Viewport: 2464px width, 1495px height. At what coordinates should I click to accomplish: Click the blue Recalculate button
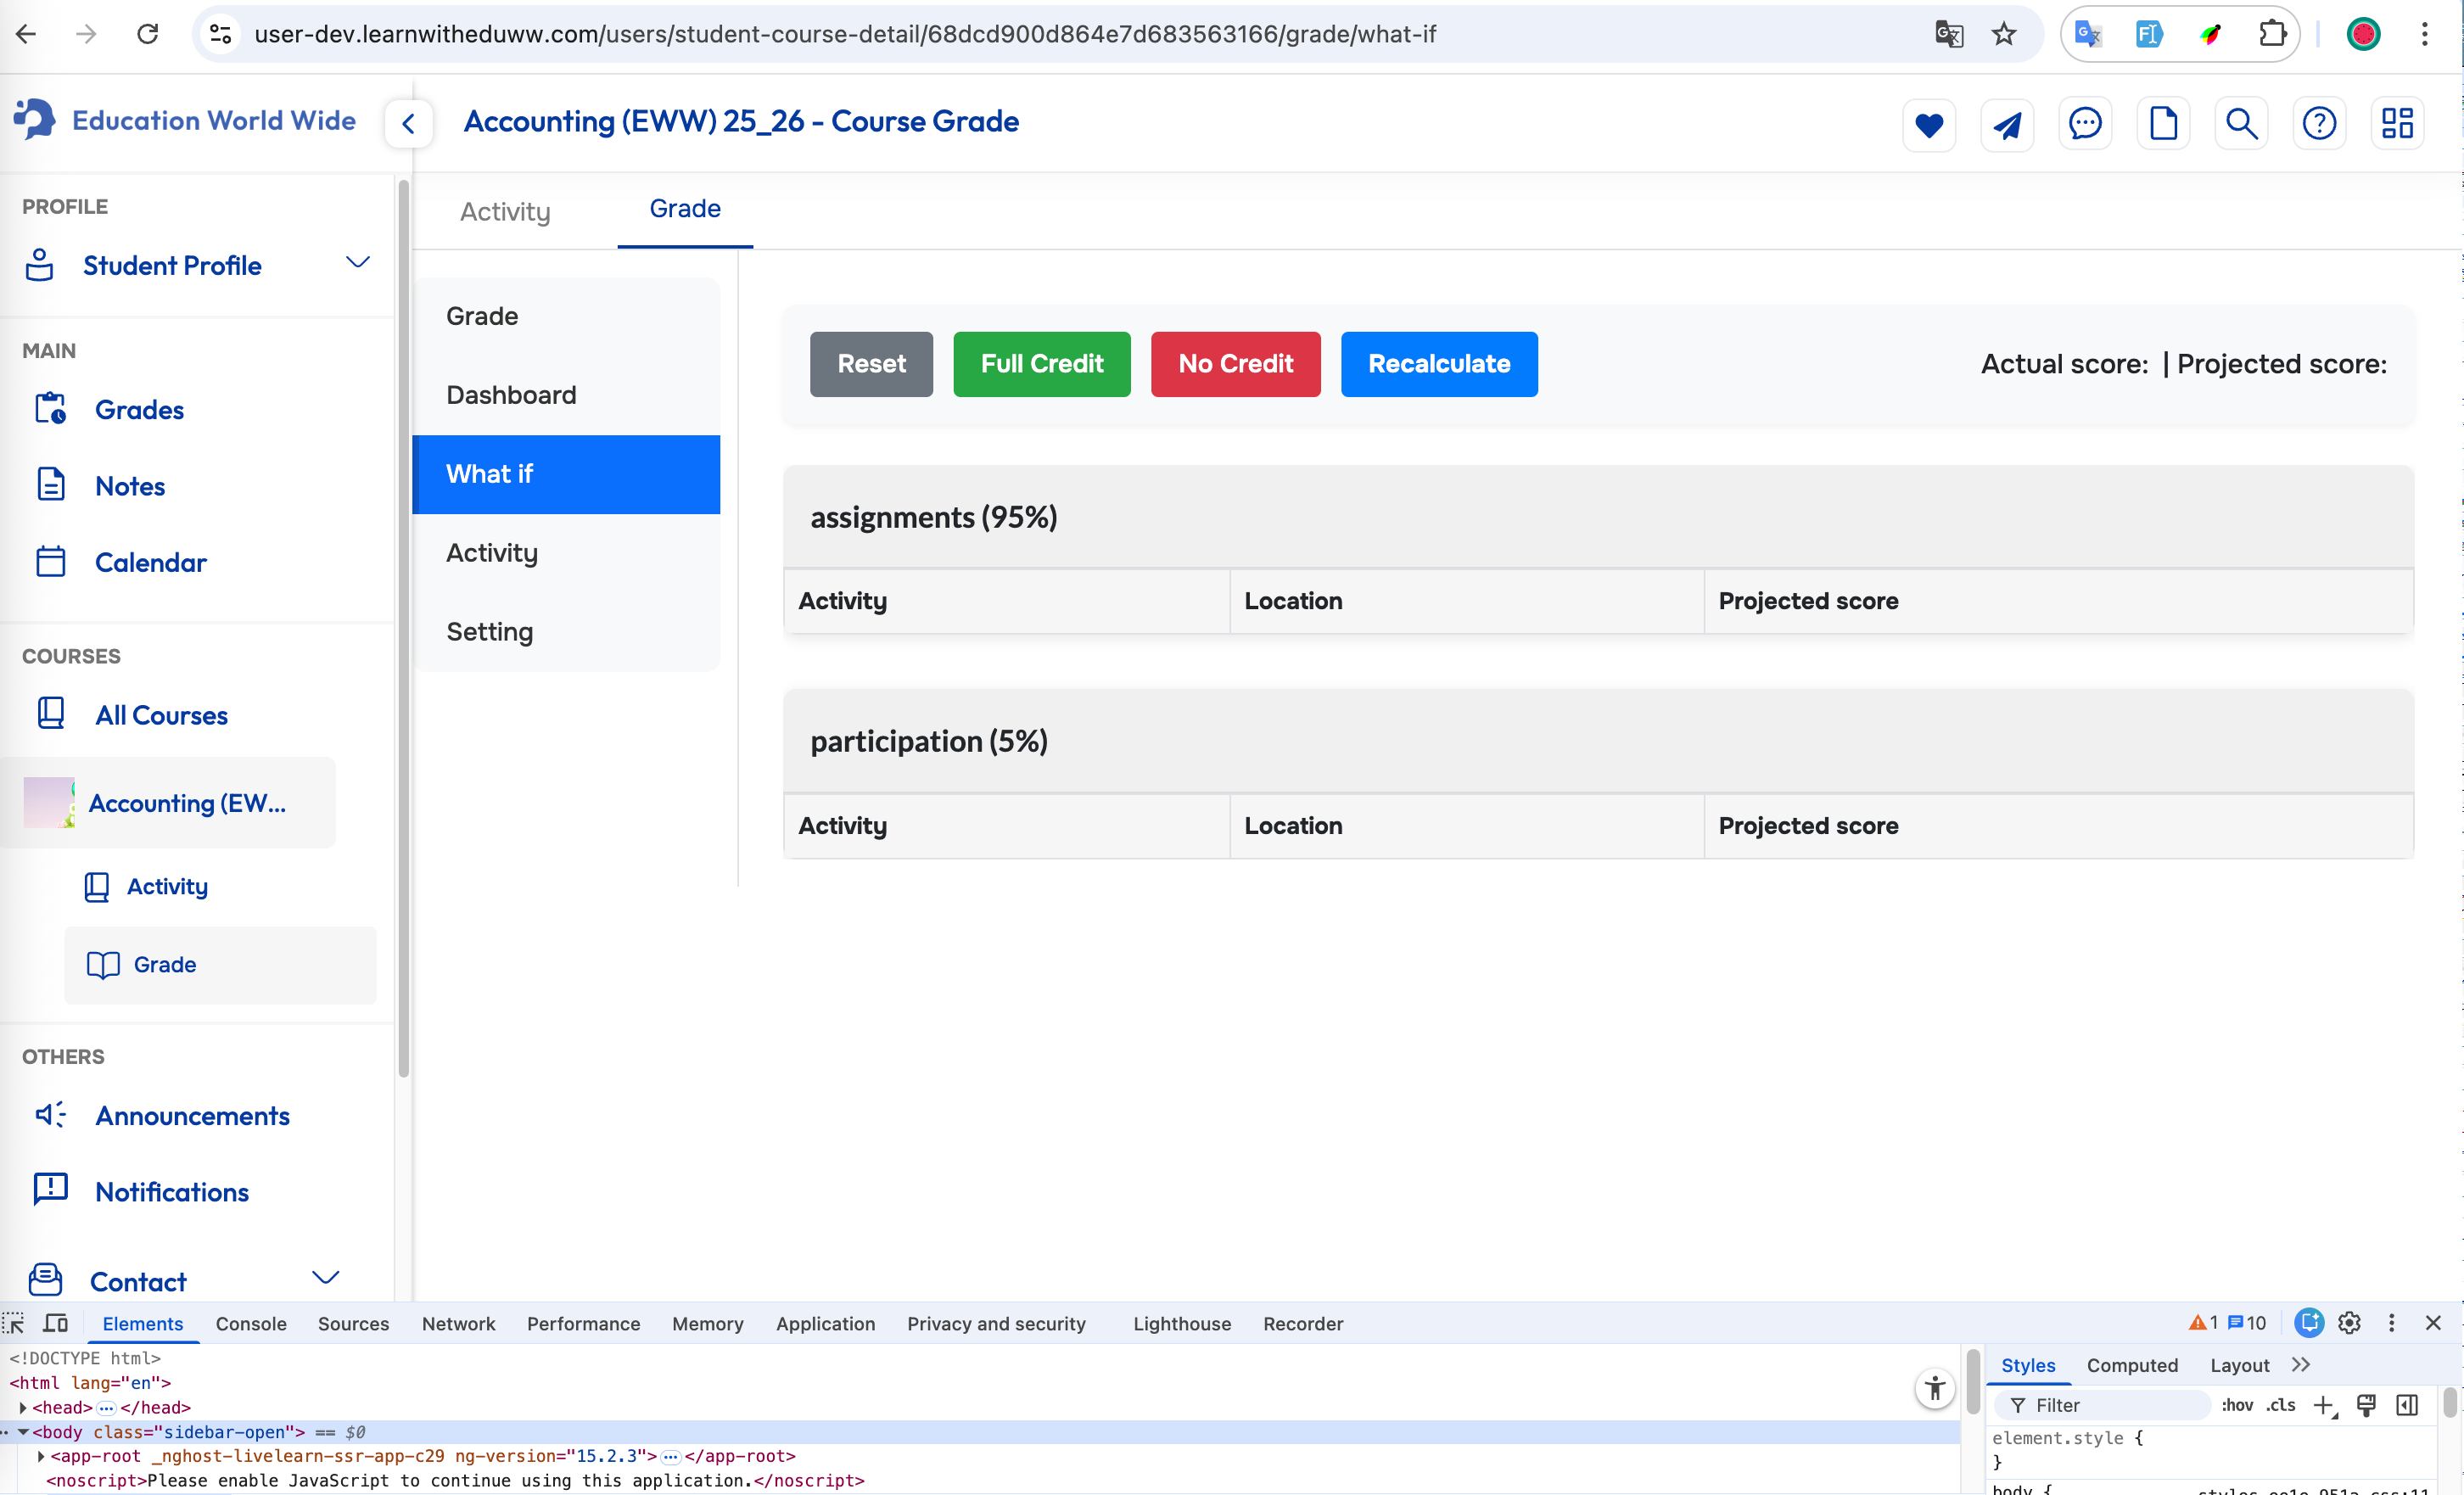click(x=1438, y=364)
